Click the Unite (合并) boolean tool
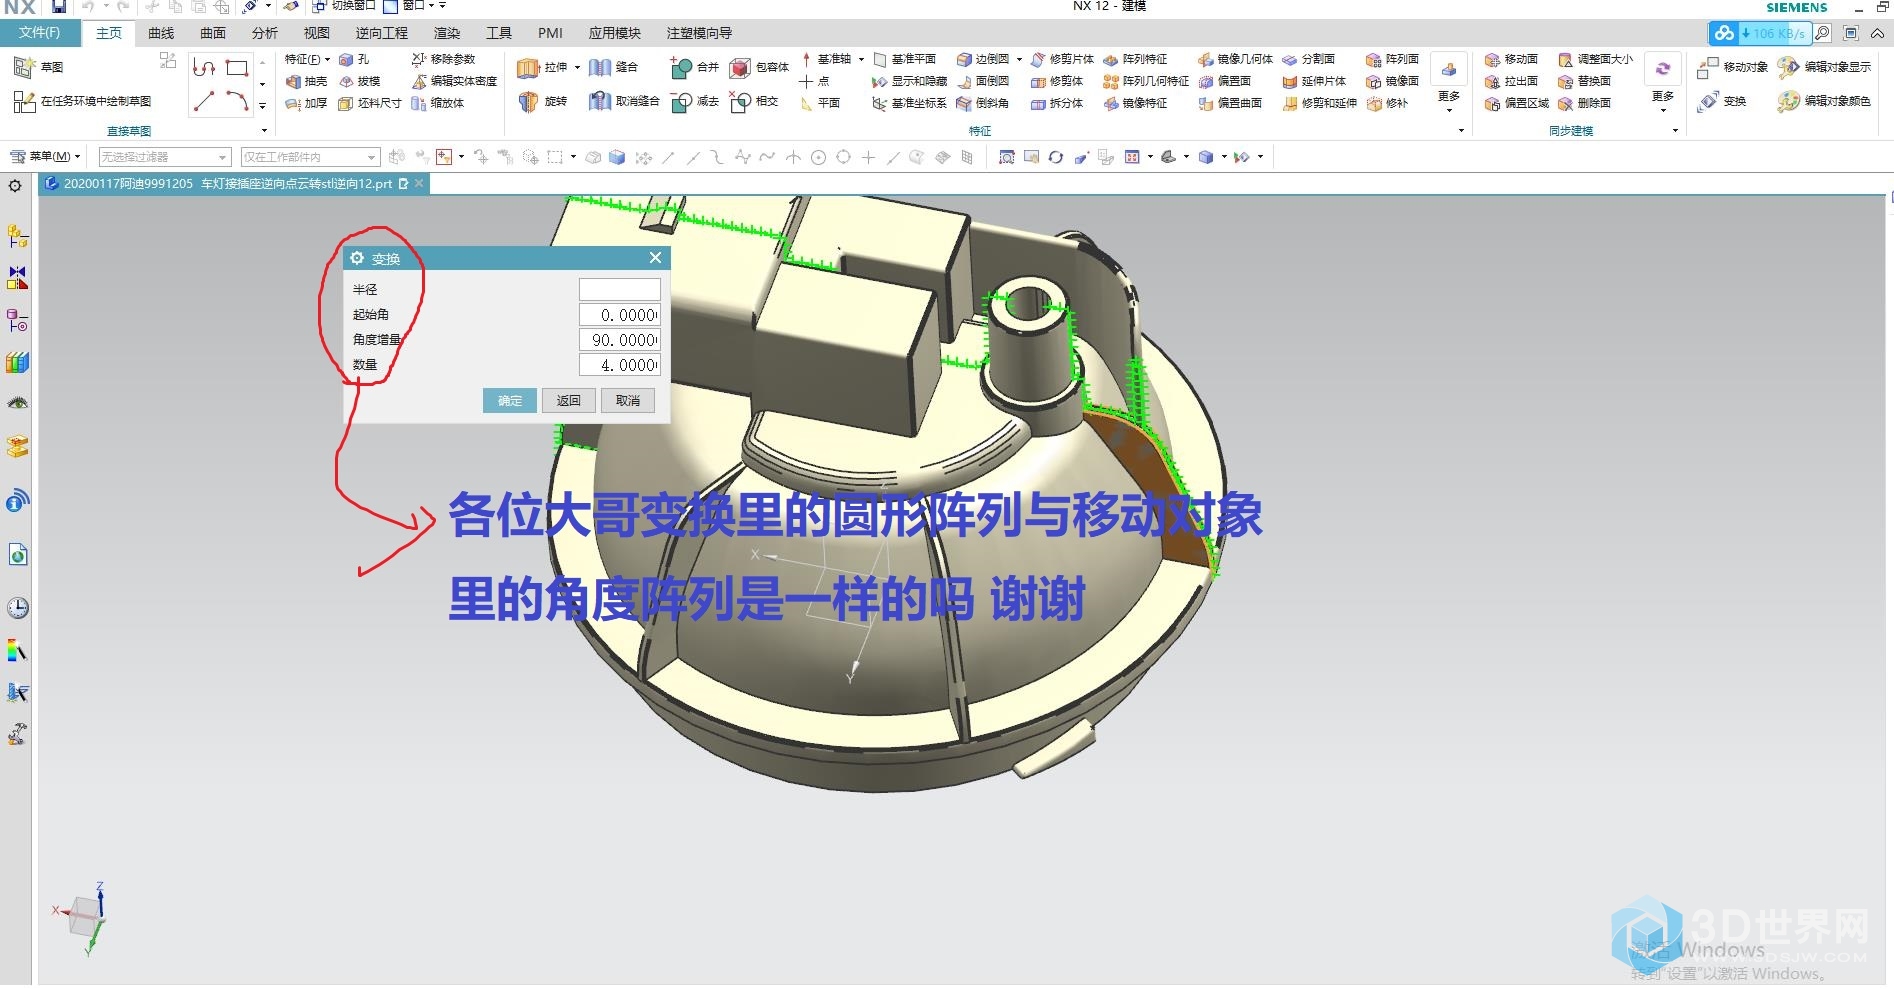This screenshot has height=989, width=1894. coord(694,67)
